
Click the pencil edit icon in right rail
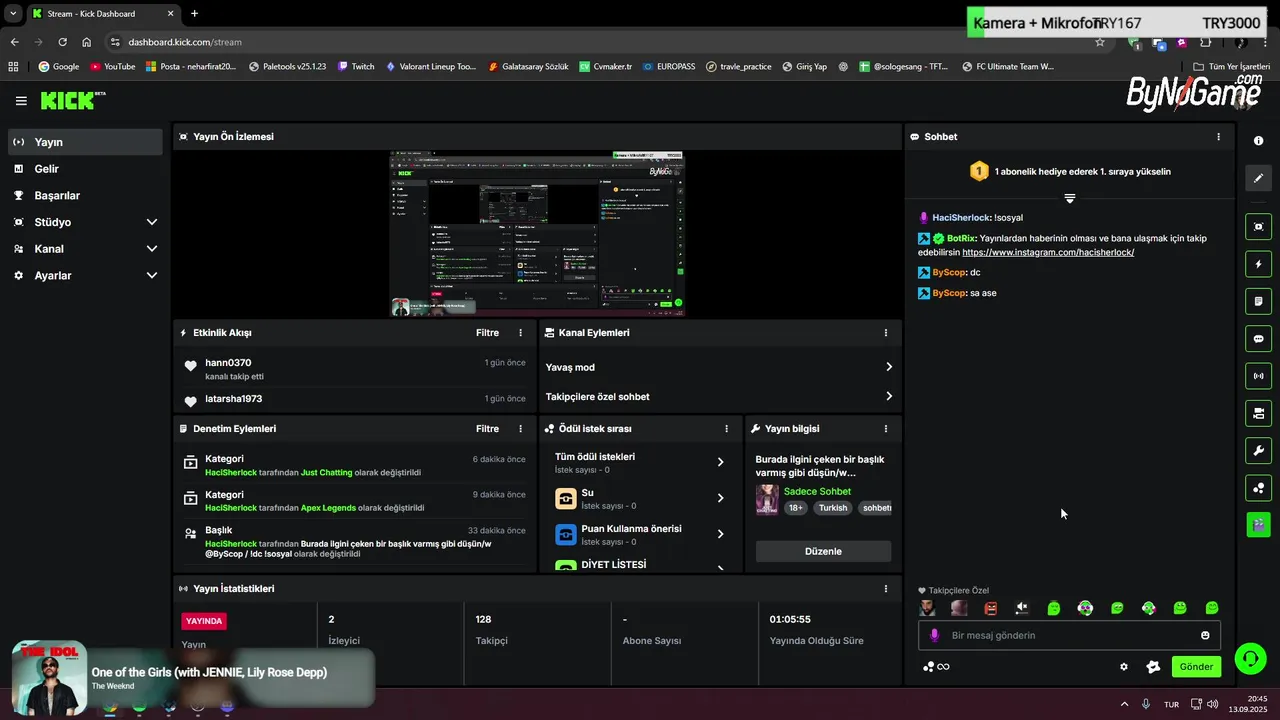[1259, 178]
